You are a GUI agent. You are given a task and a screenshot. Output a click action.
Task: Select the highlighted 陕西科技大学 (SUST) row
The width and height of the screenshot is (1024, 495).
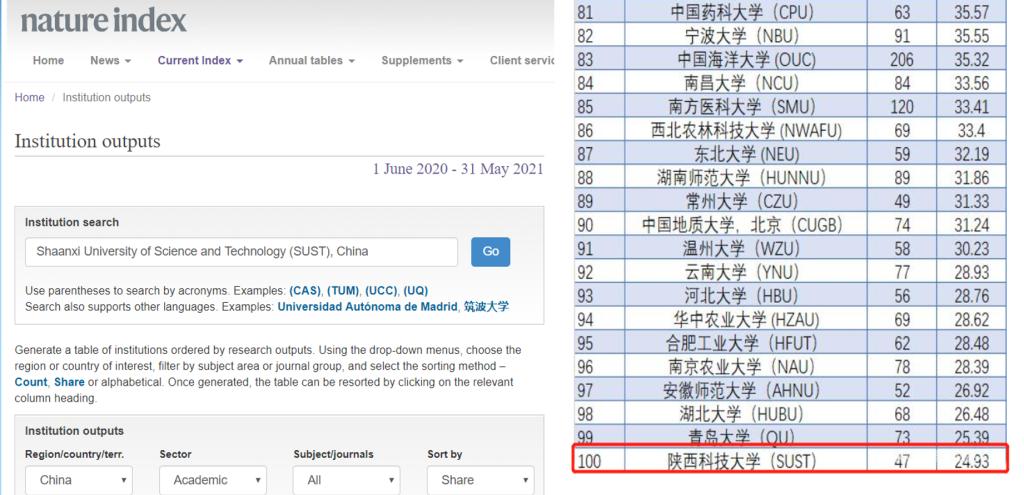pos(790,461)
